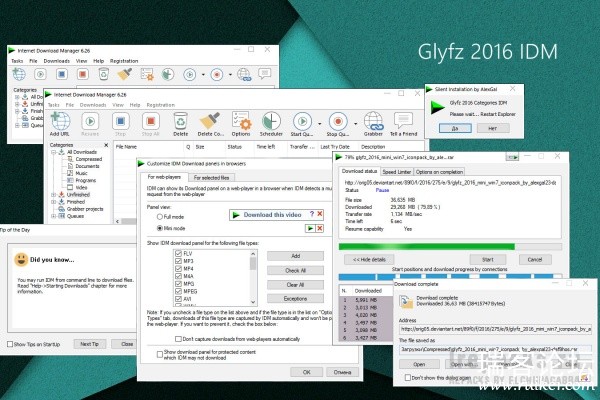Image resolution: width=600 pixels, height=400 pixels.
Task: Check Don't show this dialog again
Action: click(x=408, y=377)
